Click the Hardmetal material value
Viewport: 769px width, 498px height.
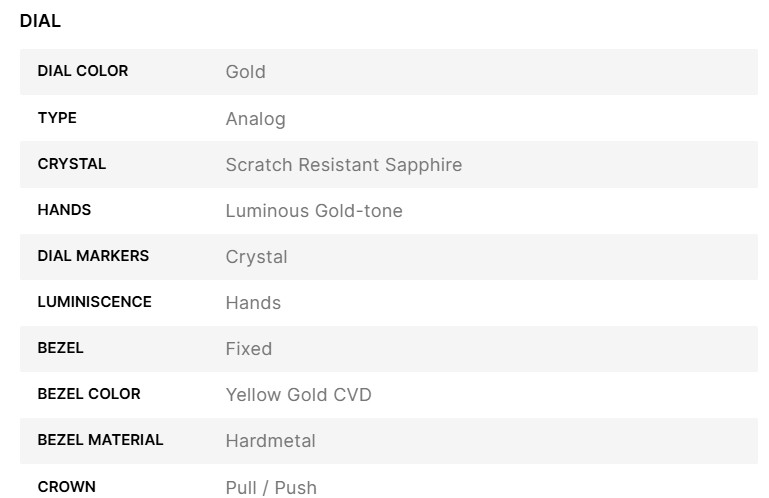[270, 441]
